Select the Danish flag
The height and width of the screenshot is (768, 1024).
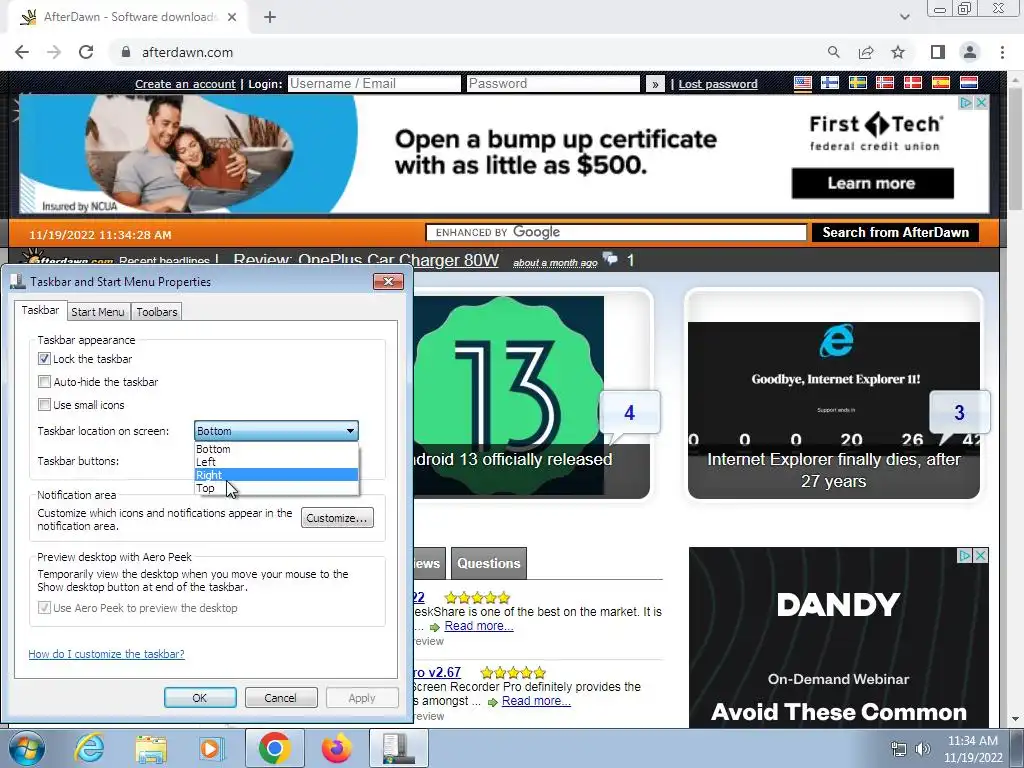coord(912,83)
